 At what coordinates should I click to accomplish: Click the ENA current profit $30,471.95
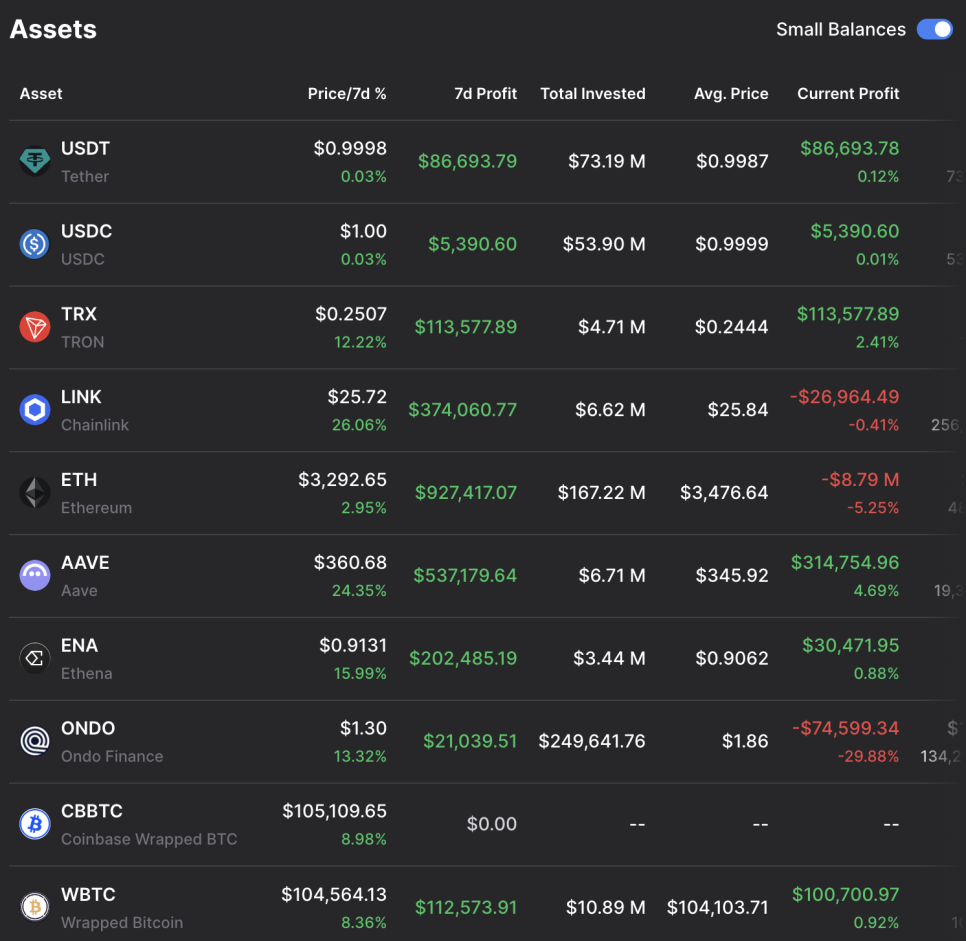[x=850, y=645]
